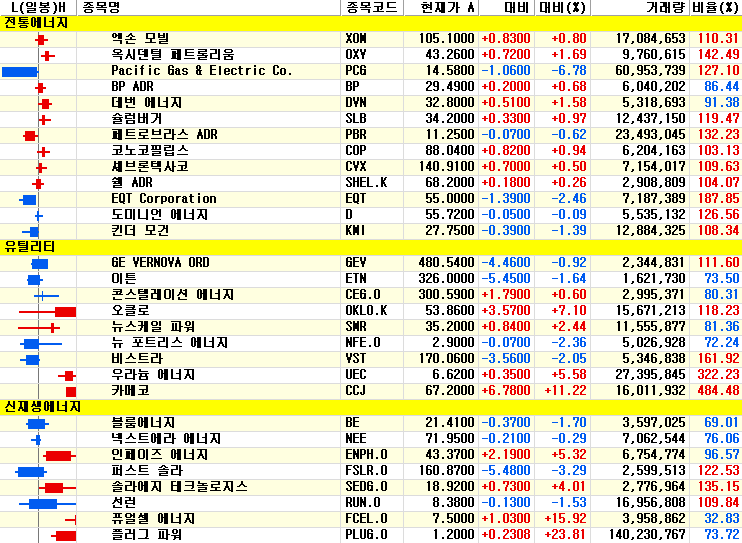Click the ratio value 484.48
742x543 pixels.
pos(718,391)
